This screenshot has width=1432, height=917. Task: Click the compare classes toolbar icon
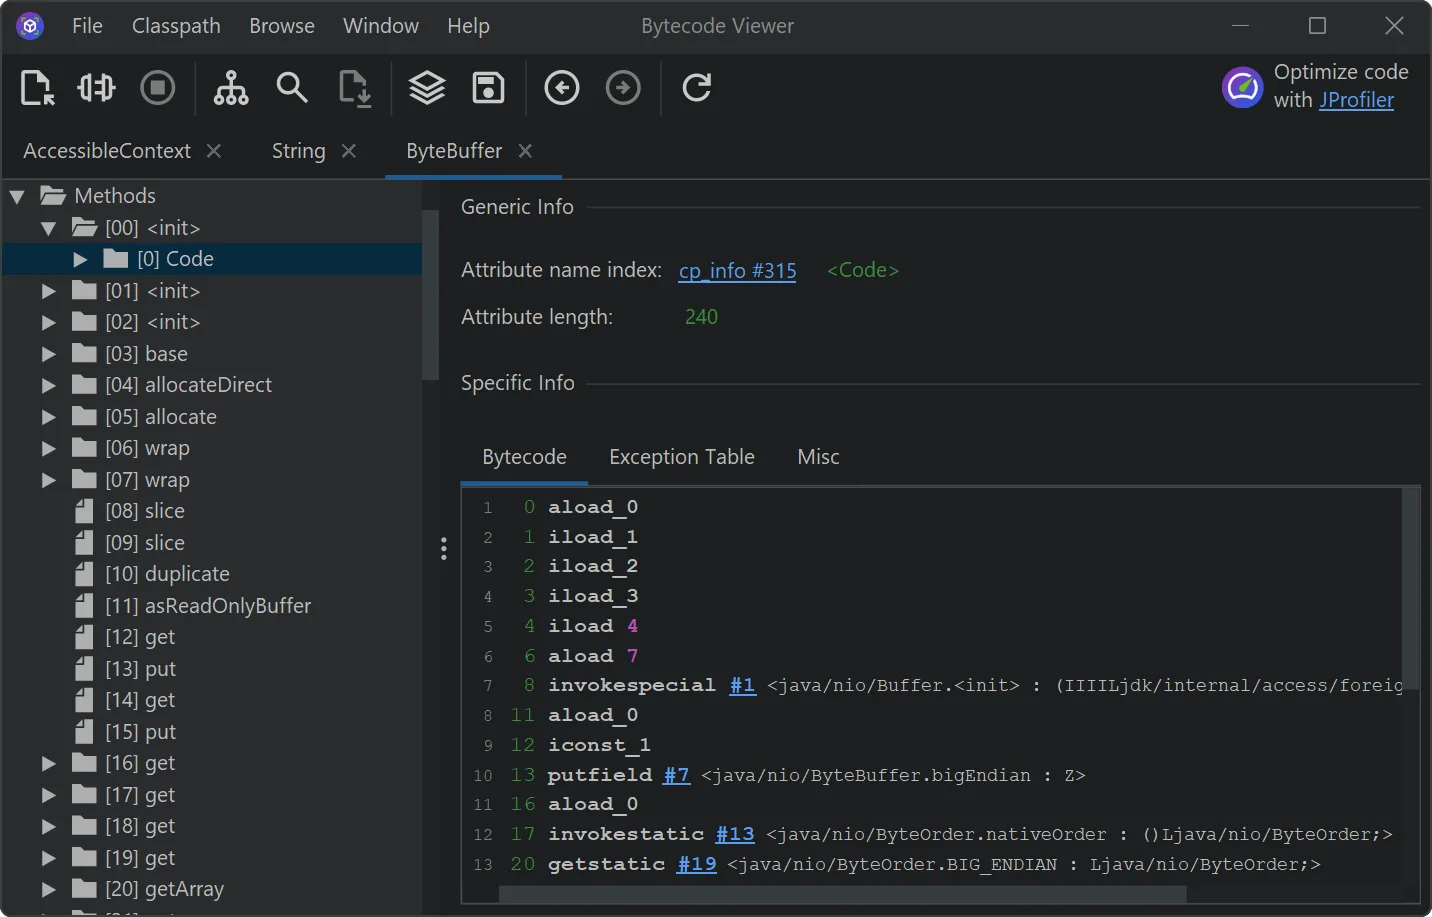pos(96,88)
